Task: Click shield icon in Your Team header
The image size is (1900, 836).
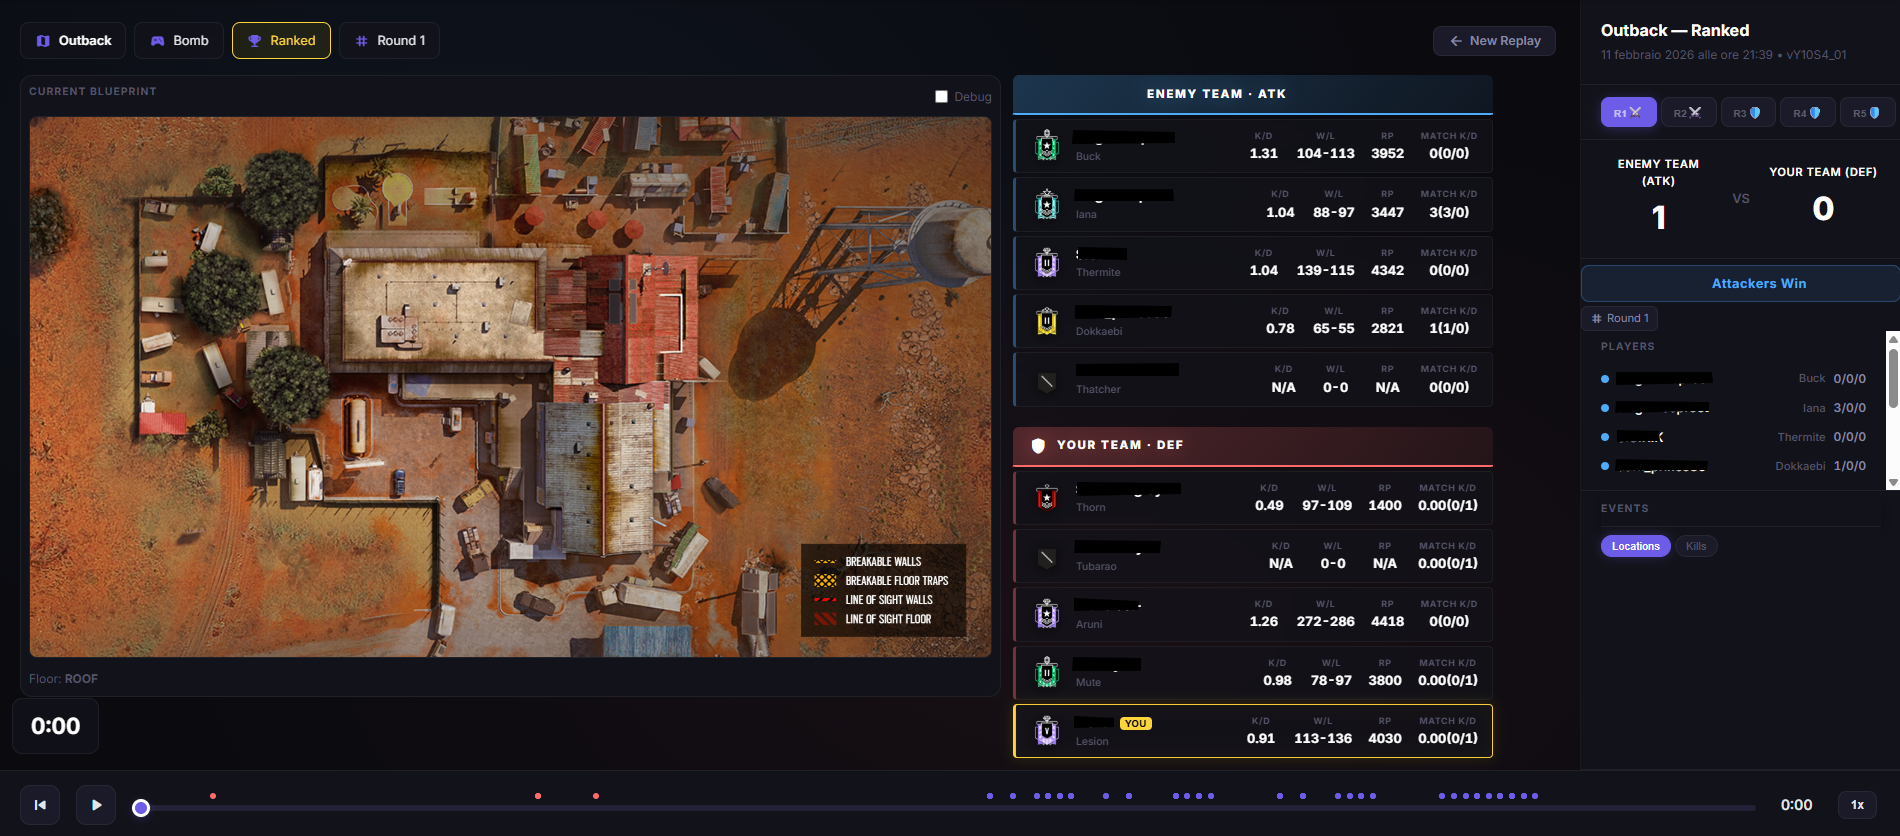Action: tap(1038, 445)
